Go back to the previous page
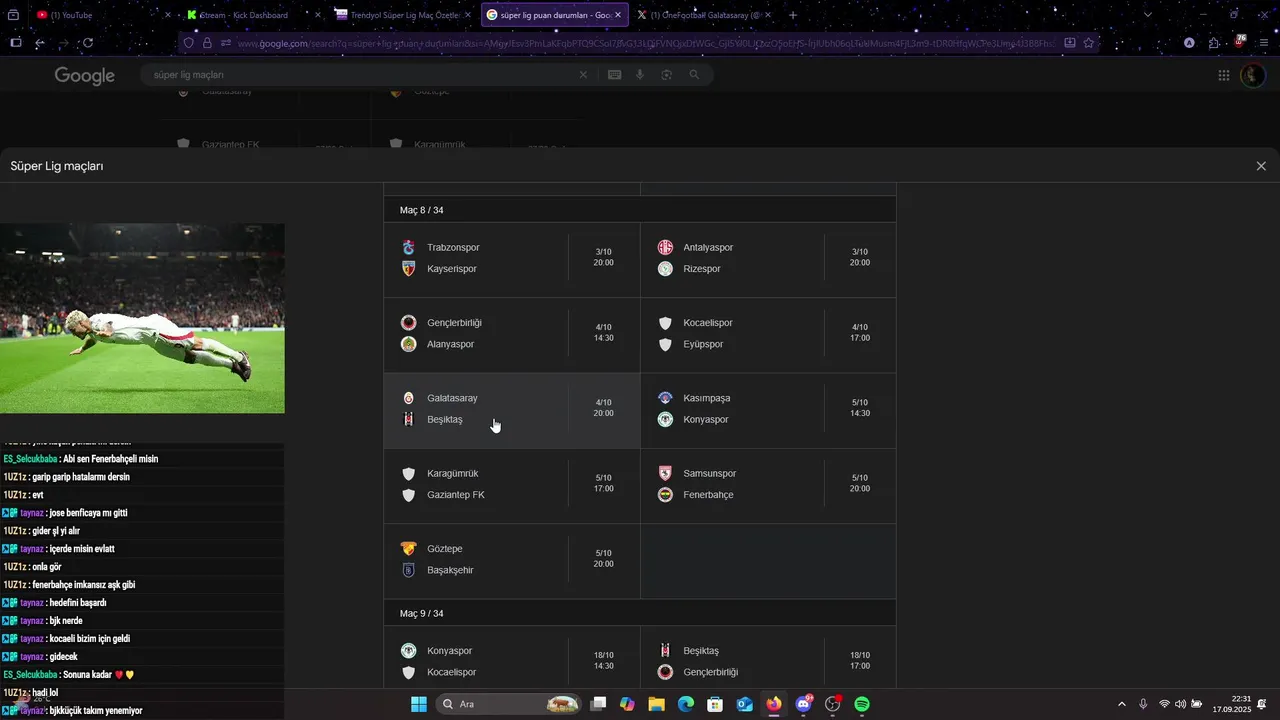 tap(39, 43)
